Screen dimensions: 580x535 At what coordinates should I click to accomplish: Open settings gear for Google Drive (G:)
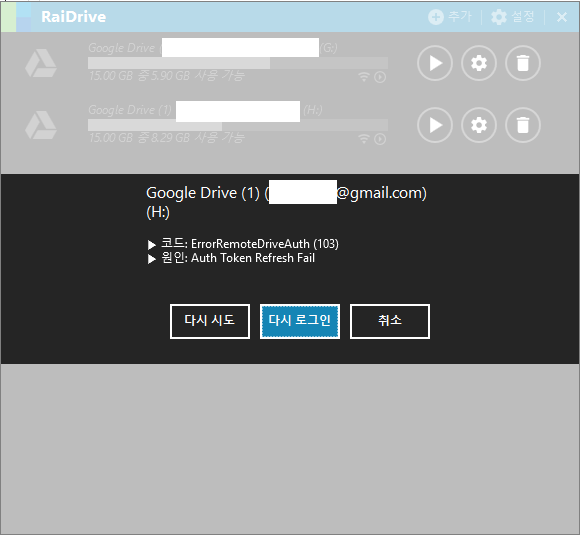pos(479,63)
